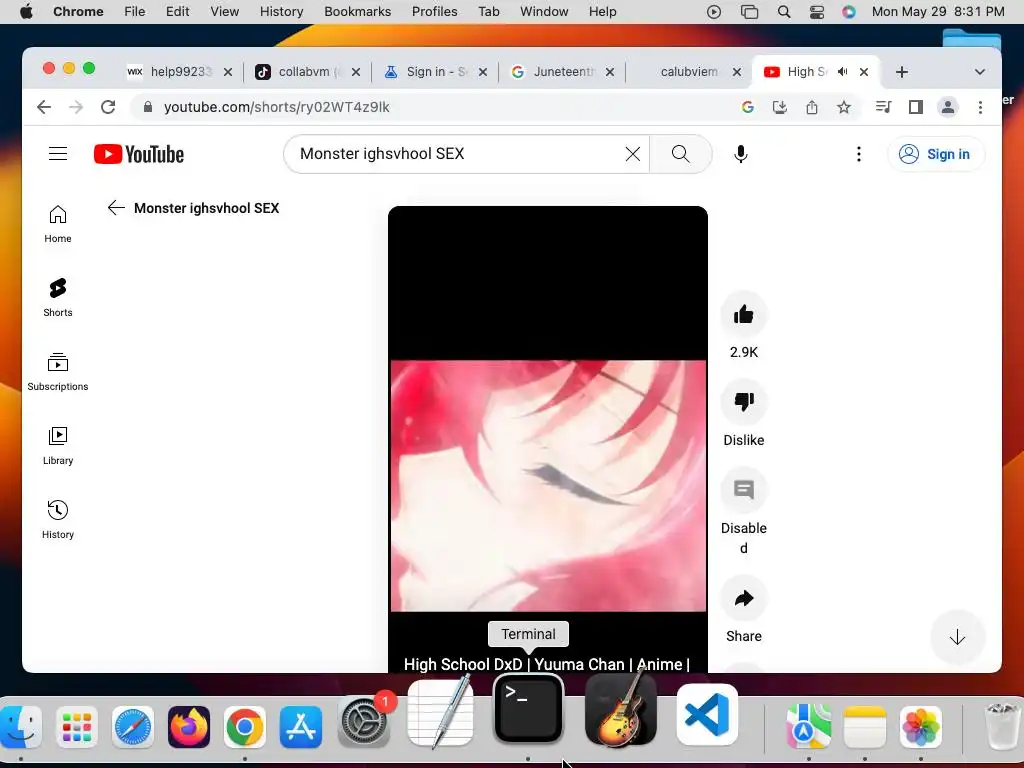
Task: Share the short with the arrow button
Action: [x=744, y=598]
